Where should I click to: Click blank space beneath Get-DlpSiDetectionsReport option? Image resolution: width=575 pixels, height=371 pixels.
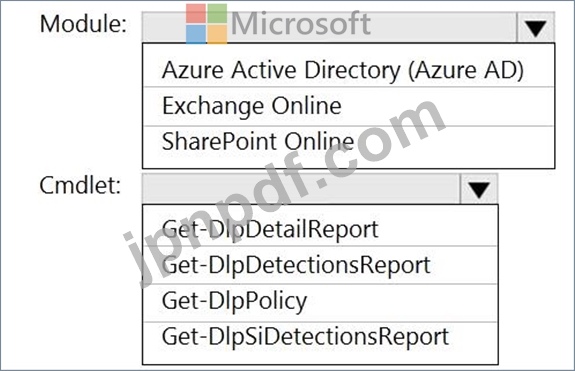coord(320,357)
